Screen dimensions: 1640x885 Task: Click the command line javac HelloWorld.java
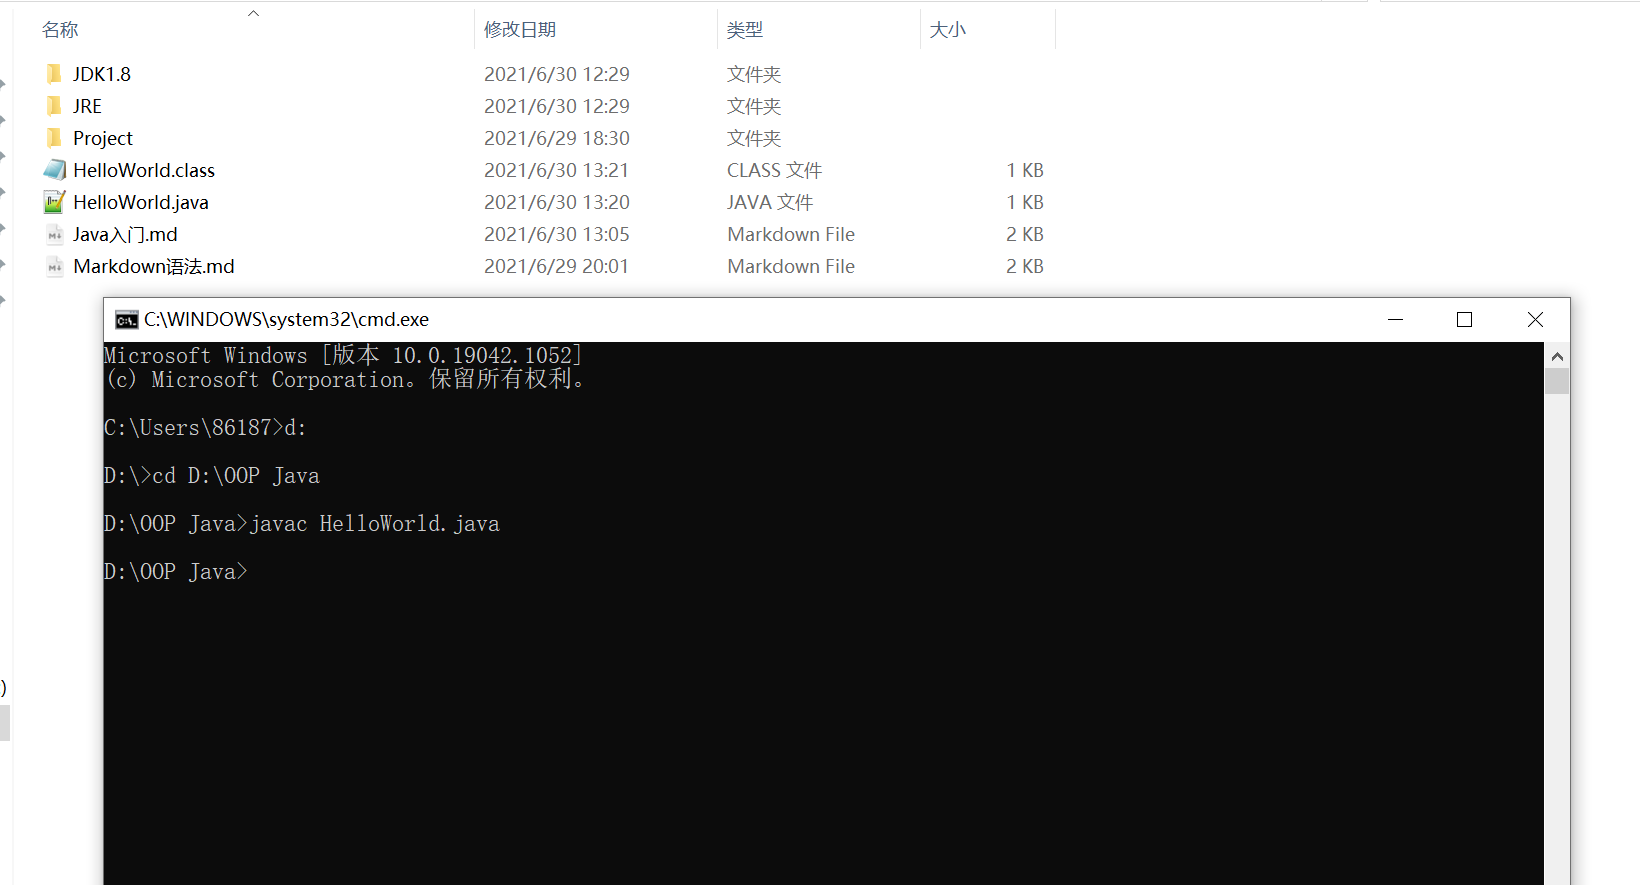point(375,524)
